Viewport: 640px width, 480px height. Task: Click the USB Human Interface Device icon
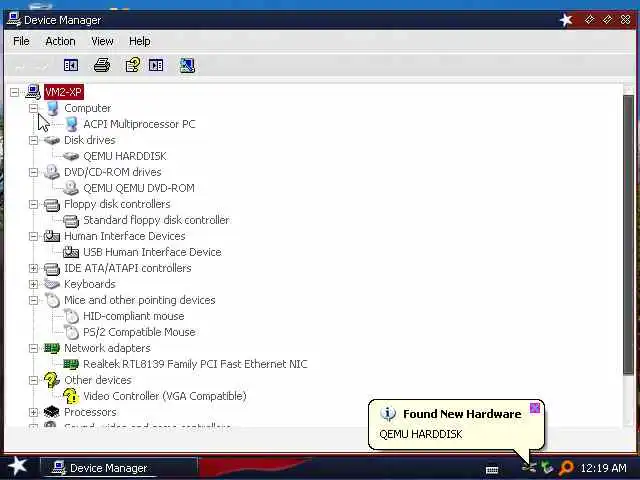point(71,252)
